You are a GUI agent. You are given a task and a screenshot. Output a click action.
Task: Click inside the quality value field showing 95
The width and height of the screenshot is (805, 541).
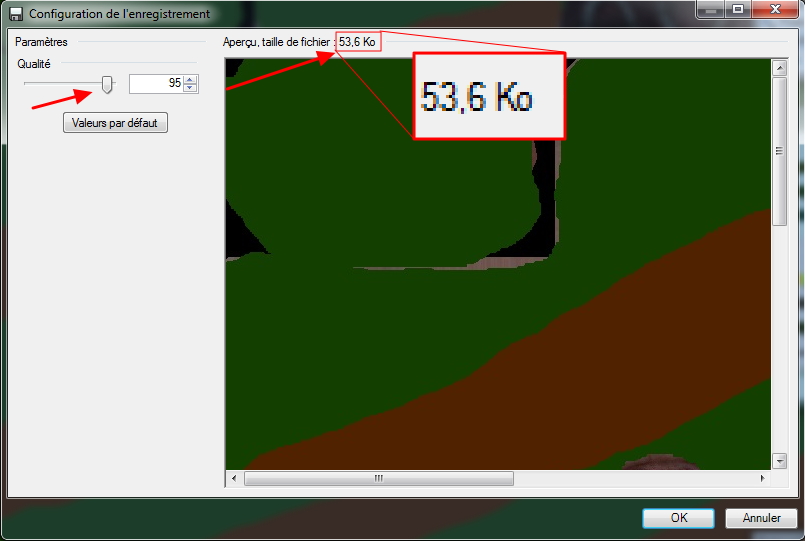(x=155, y=84)
